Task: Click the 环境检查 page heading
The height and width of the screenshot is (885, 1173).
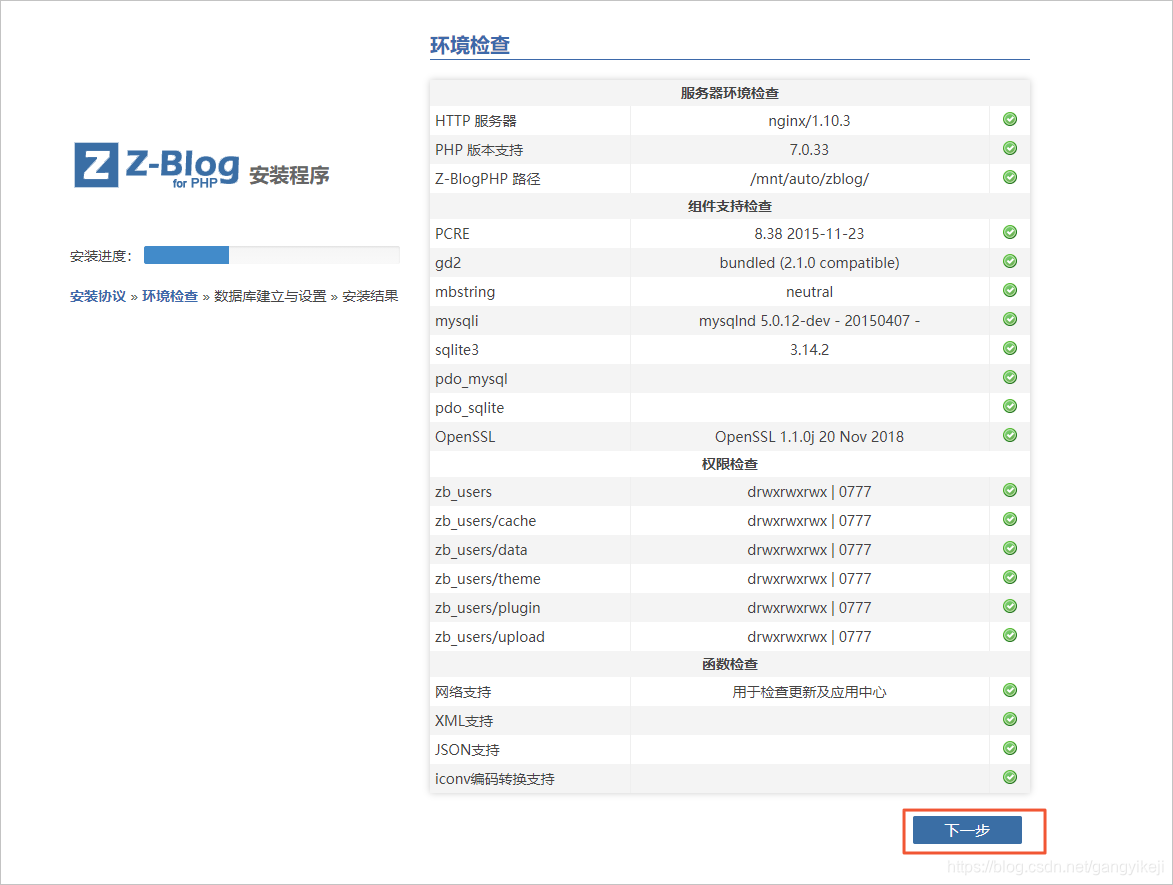Action: 470,46
